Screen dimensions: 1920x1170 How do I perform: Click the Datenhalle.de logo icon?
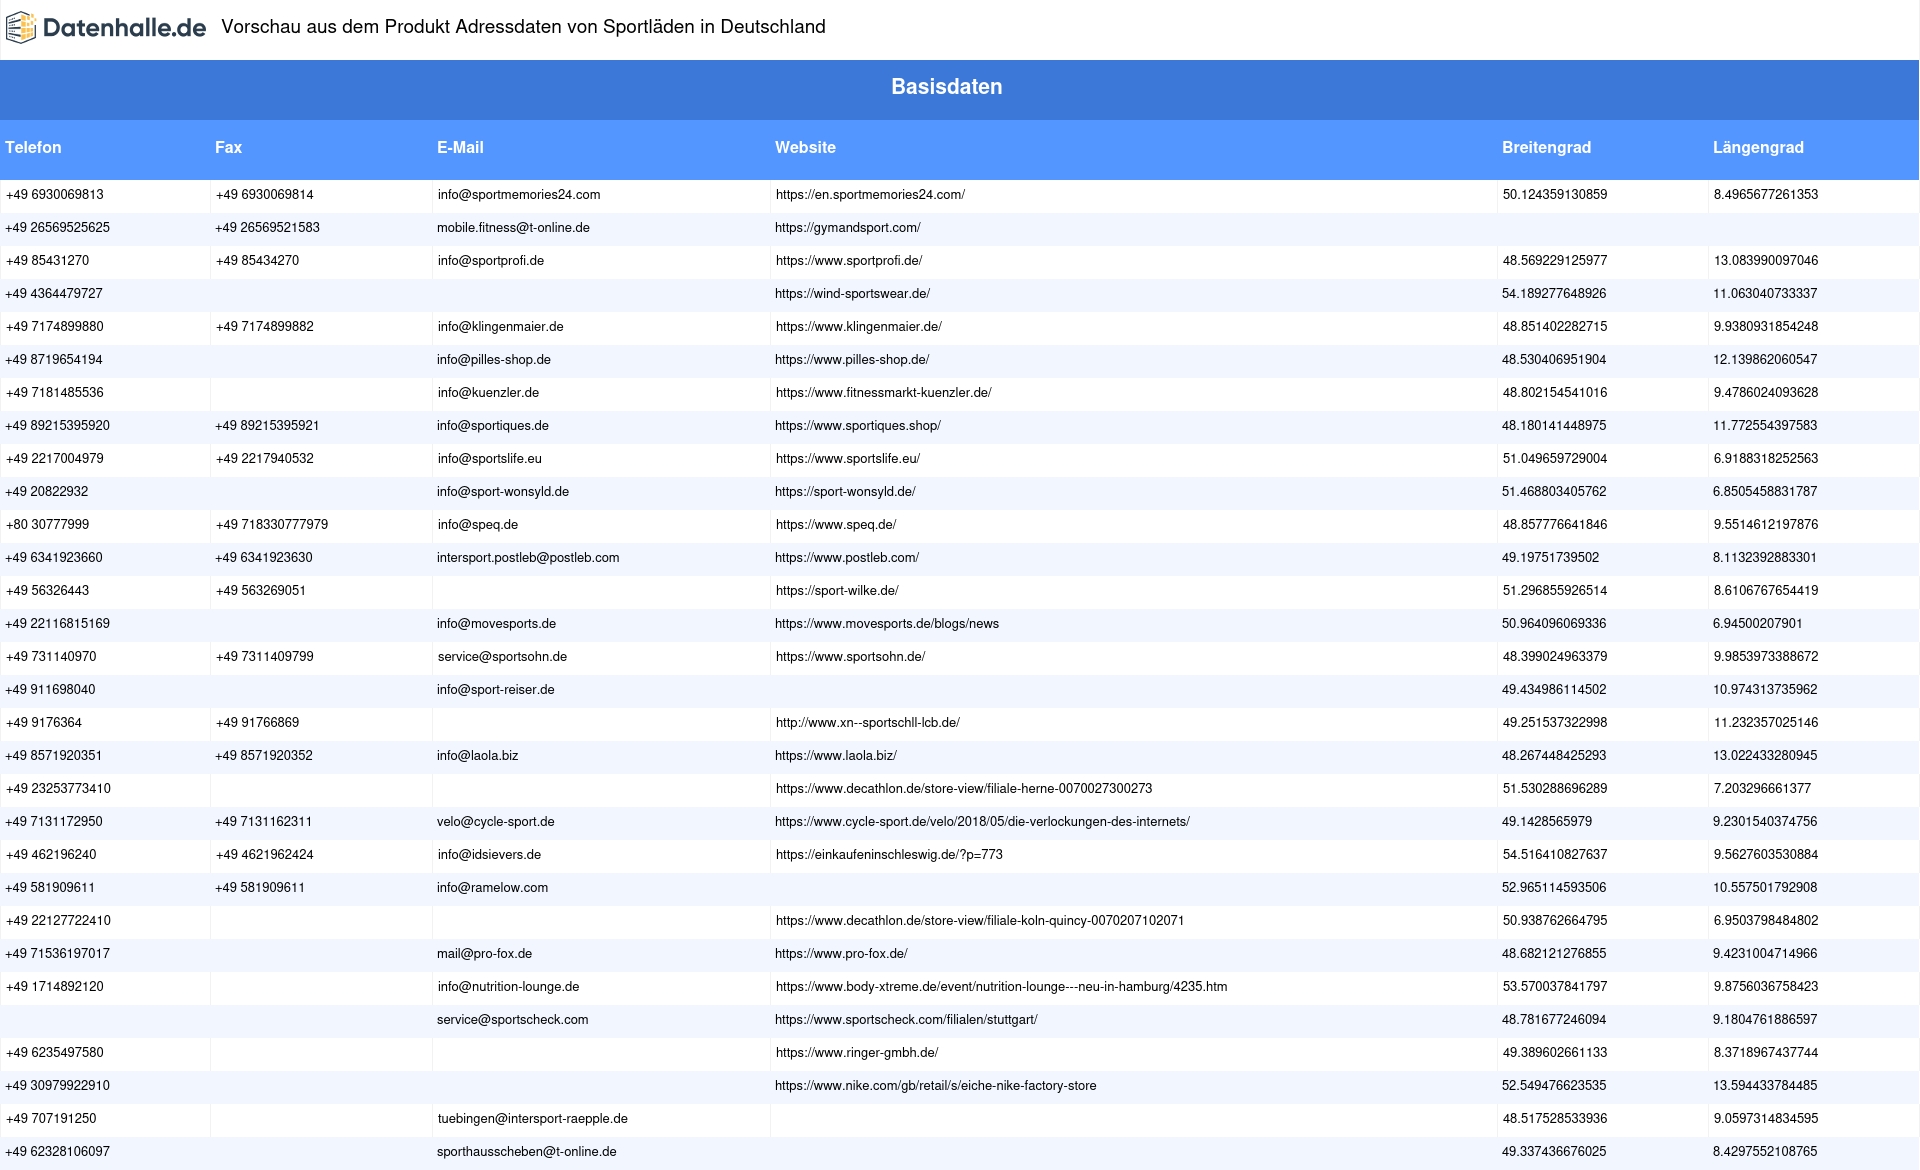21,28
